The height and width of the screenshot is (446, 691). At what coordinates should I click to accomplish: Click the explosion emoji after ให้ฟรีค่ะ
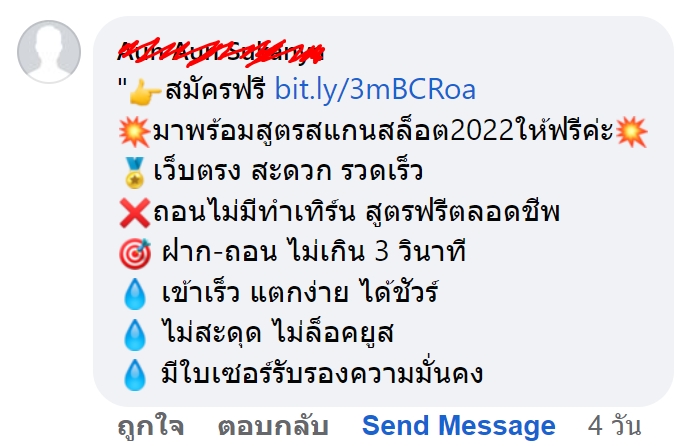coord(632,131)
